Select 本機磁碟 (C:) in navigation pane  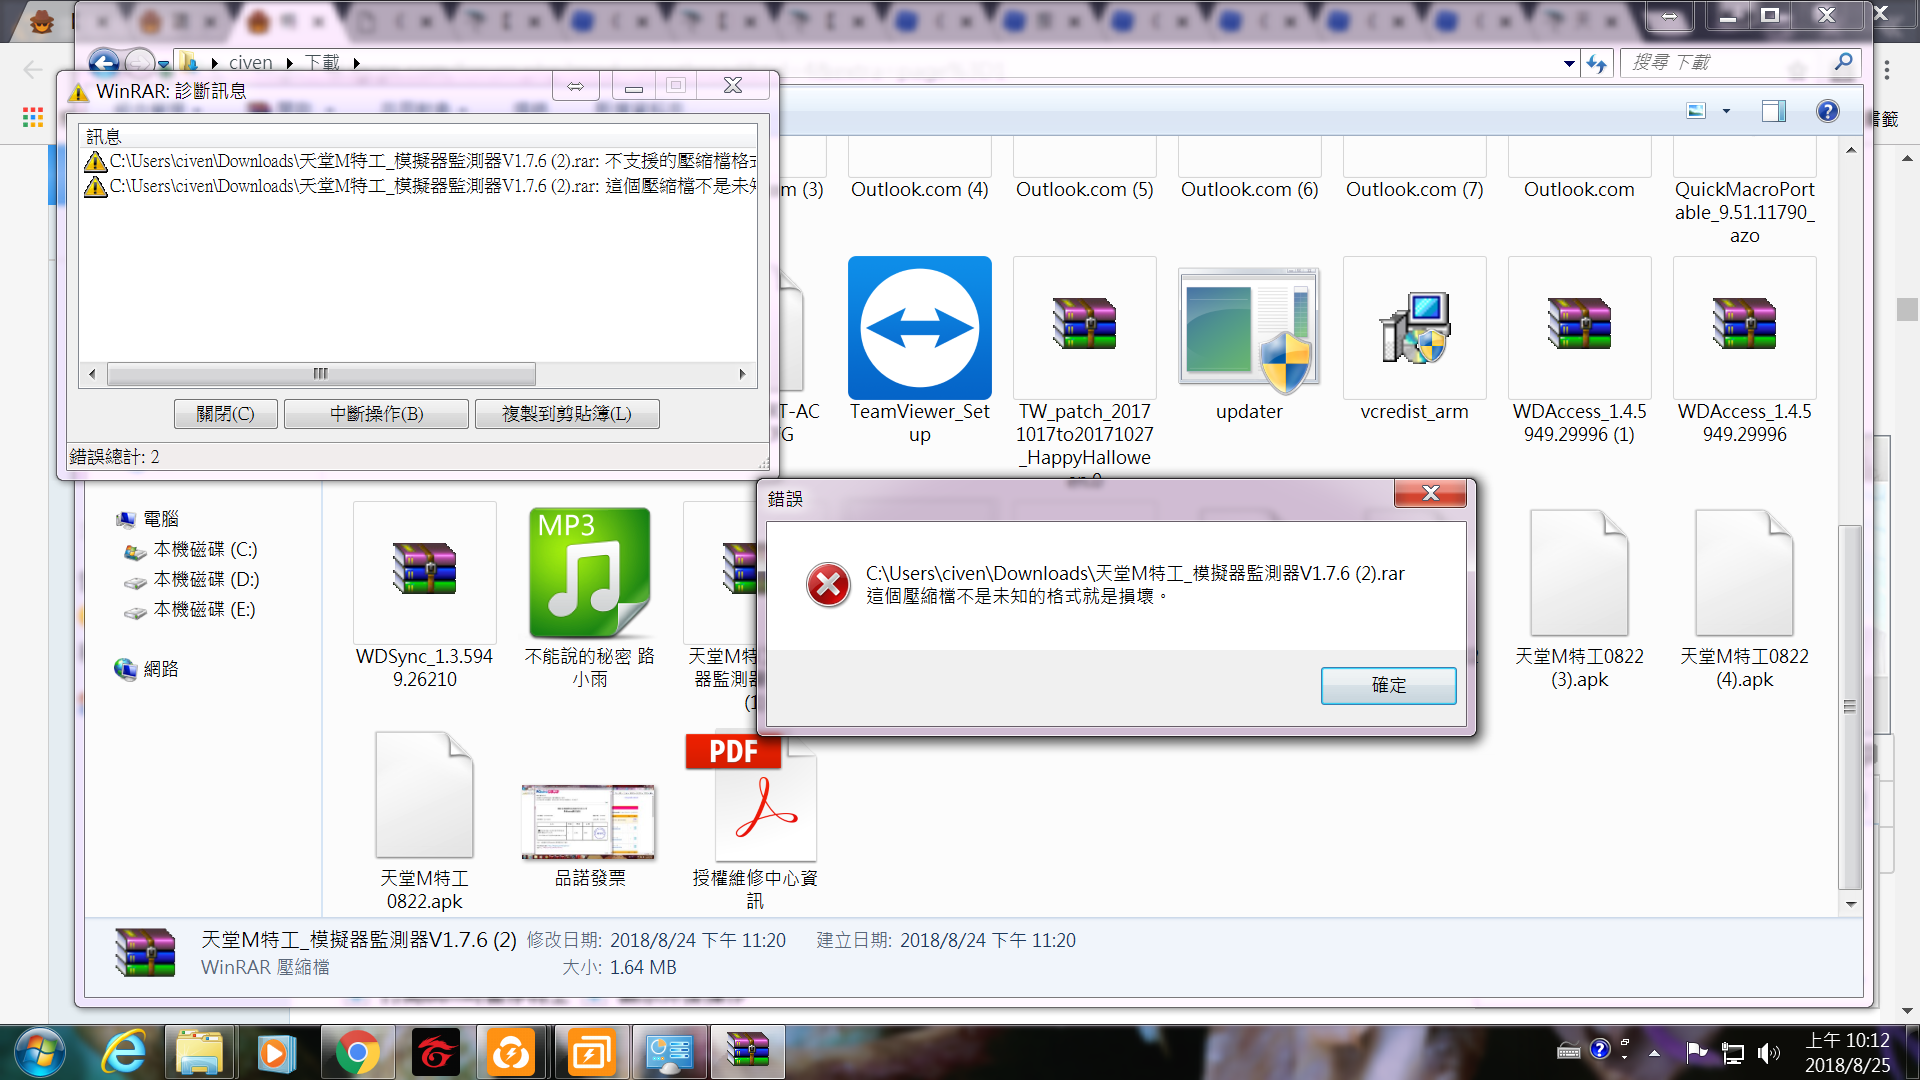(x=205, y=550)
